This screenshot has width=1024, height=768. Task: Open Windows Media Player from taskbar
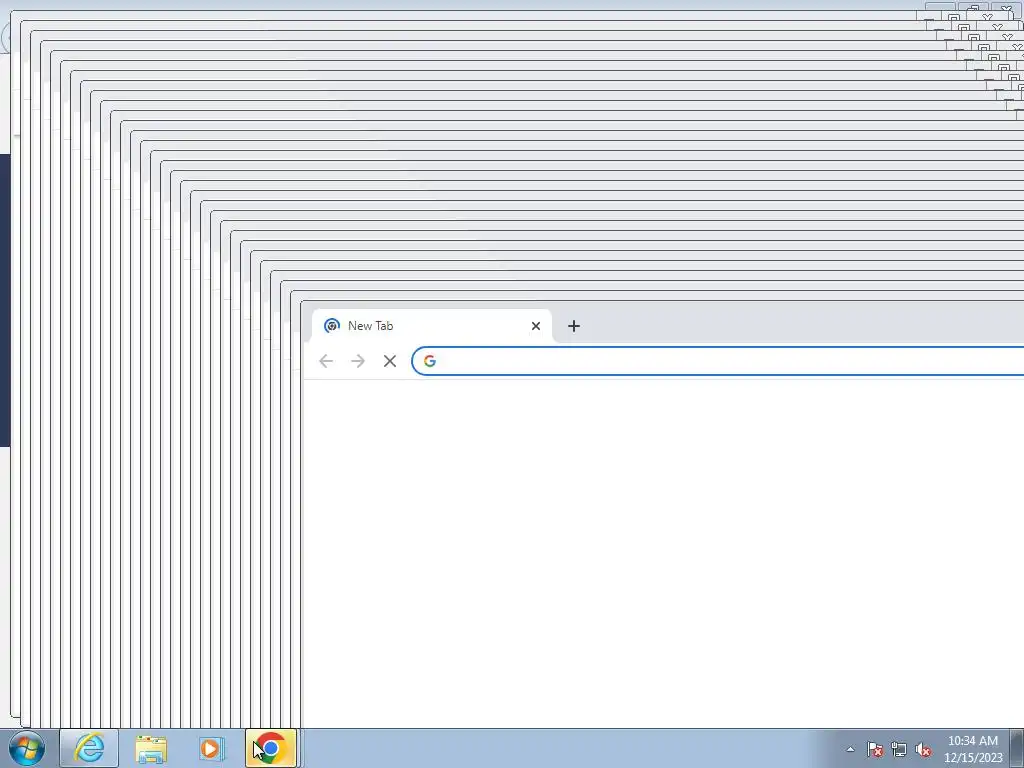211,748
